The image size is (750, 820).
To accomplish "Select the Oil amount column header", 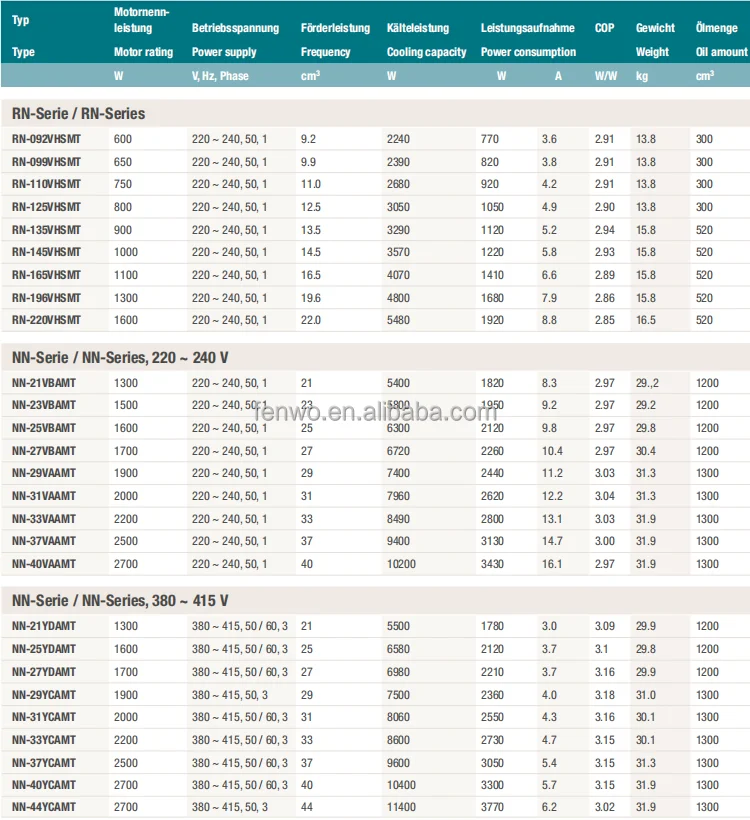I will click(x=721, y=52).
